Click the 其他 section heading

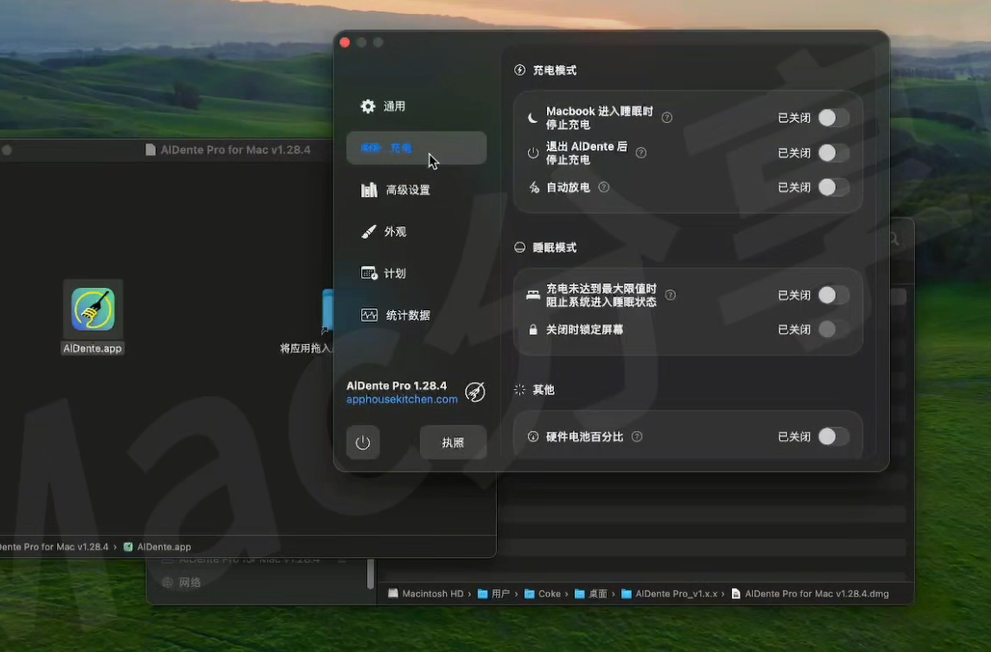(x=544, y=389)
